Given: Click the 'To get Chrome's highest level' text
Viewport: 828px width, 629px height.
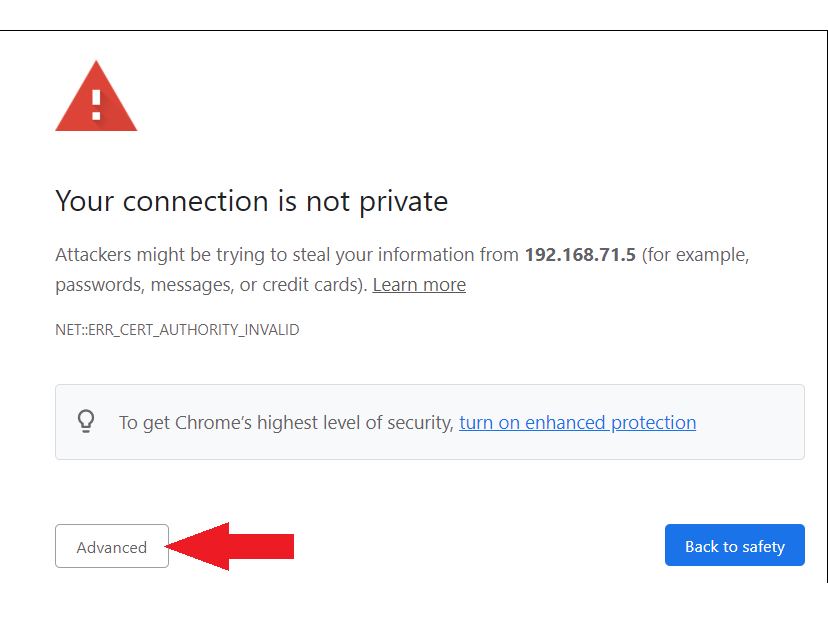Looking at the screenshot, I should click(286, 423).
